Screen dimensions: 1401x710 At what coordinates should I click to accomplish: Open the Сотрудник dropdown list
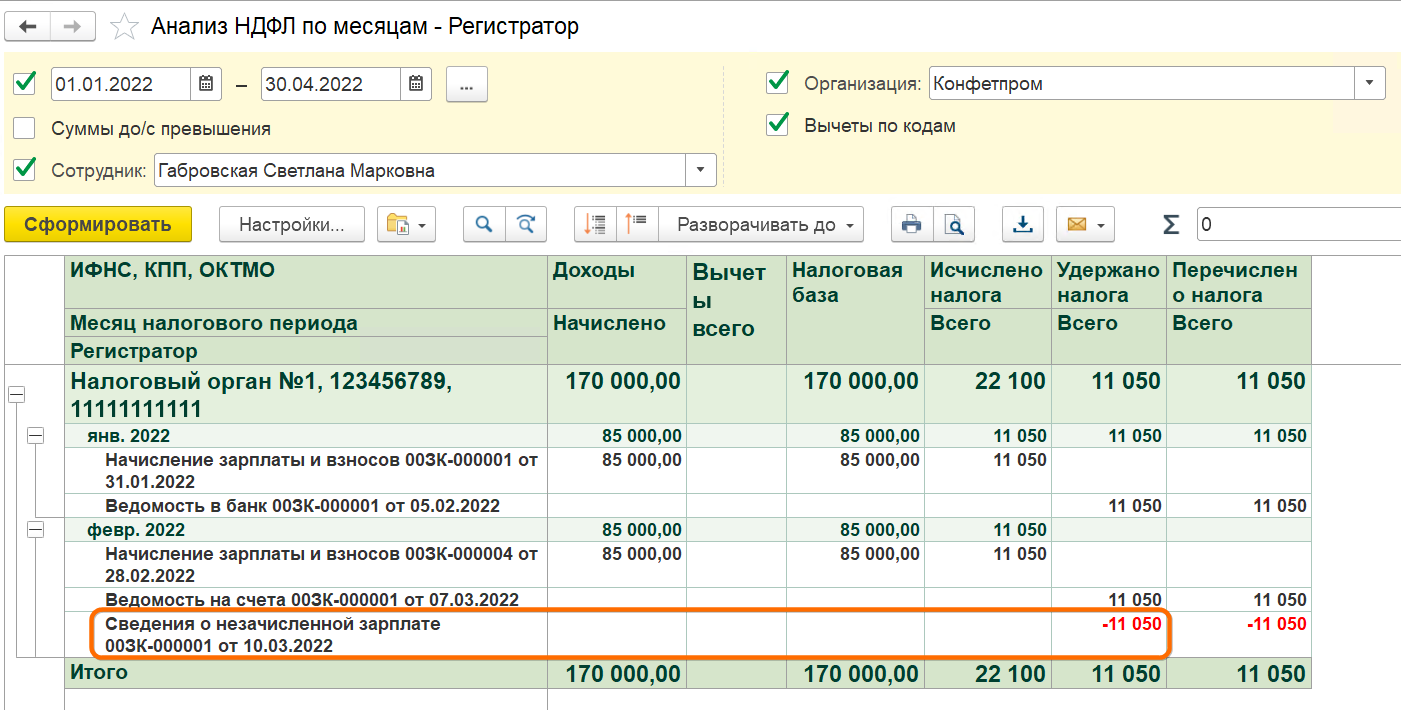tap(701, 170)
